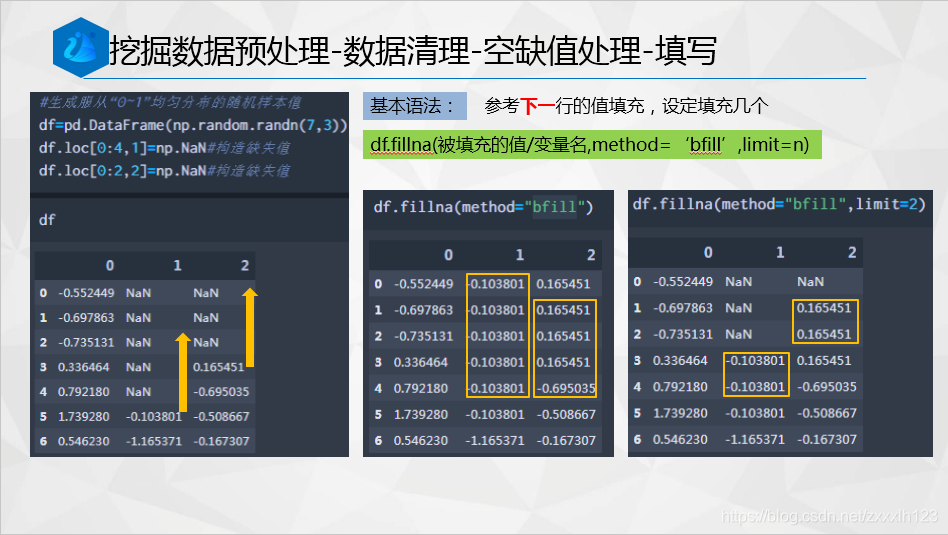Click -1.165371 in the original df table
Image resolution: width=948 pixels, height=535 pixels.
coord(154,442)
